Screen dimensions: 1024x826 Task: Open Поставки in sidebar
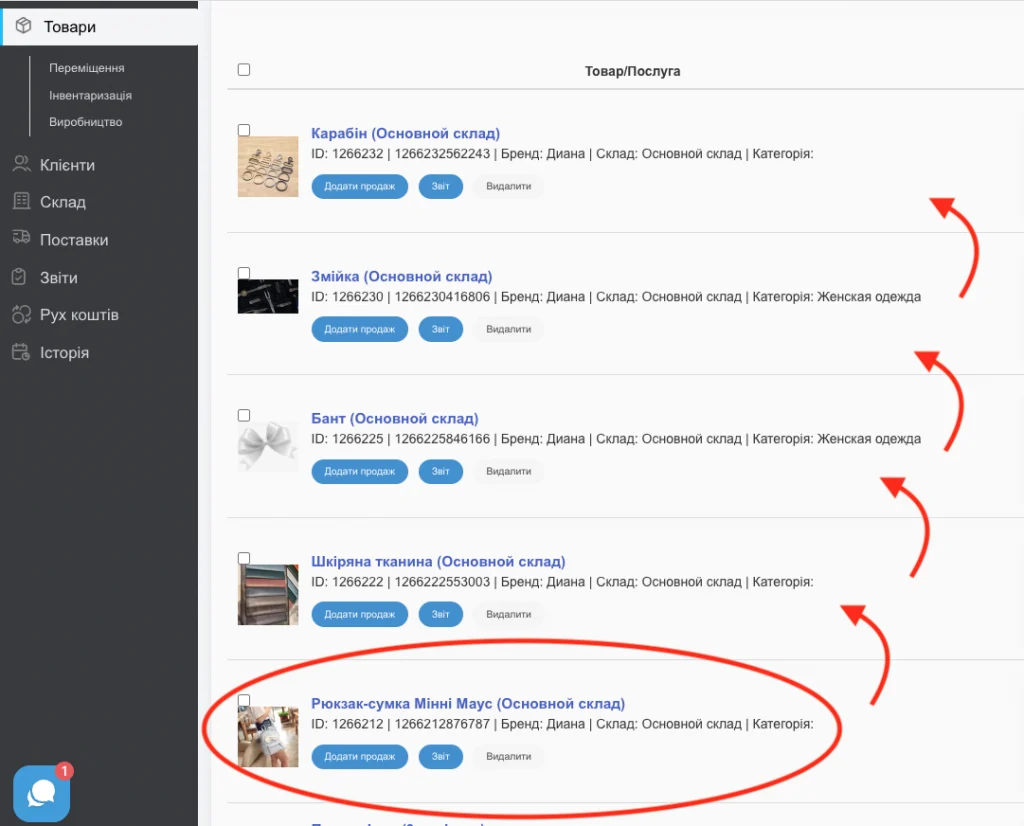click(x=74, y=240)
